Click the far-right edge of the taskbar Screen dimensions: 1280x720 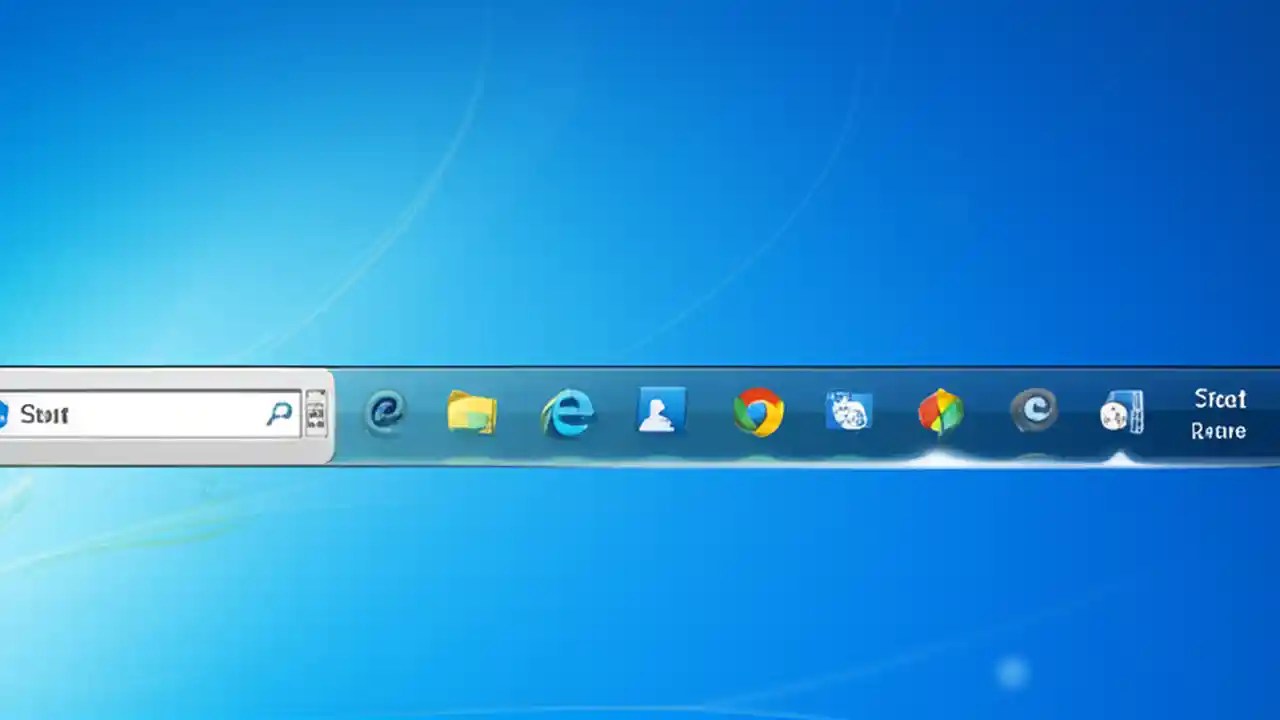1273,415
